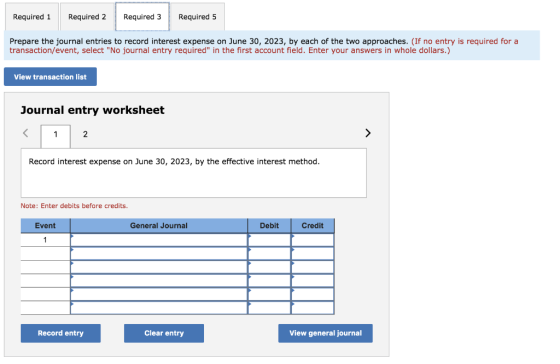Click fourth row Debit amount field
The height and width of the screenshot is (364, 560).
click(269, 280)
